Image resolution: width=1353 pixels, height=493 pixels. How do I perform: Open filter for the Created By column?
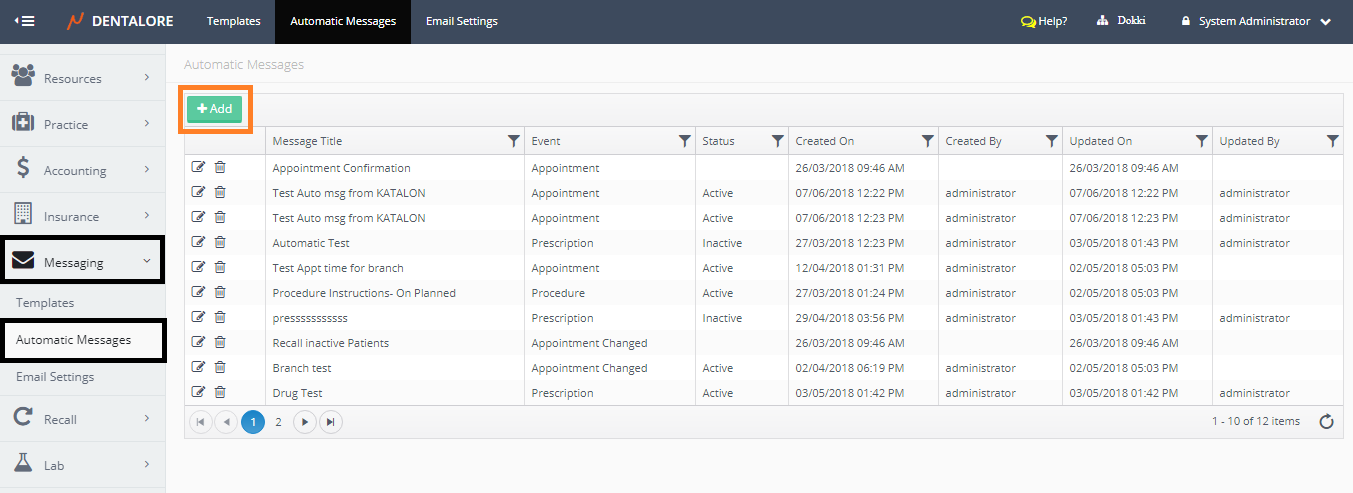pos(1051,141)
